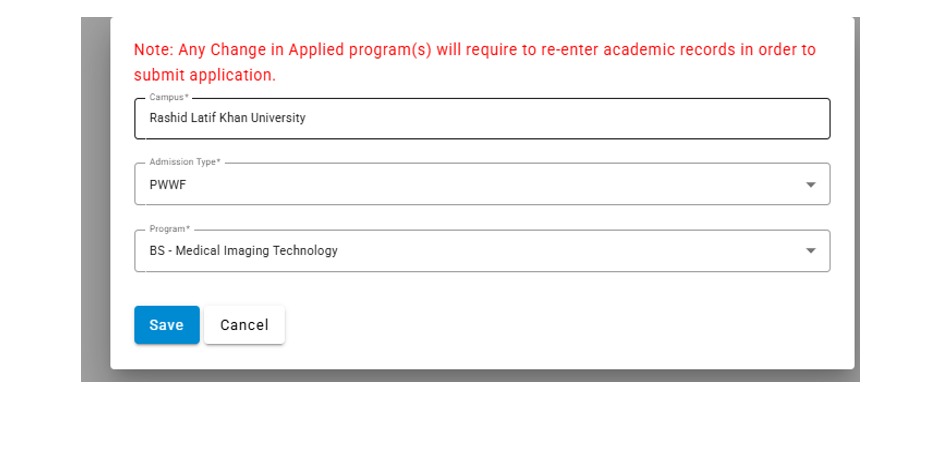Click the Admission Type* field label

(185, 163)
